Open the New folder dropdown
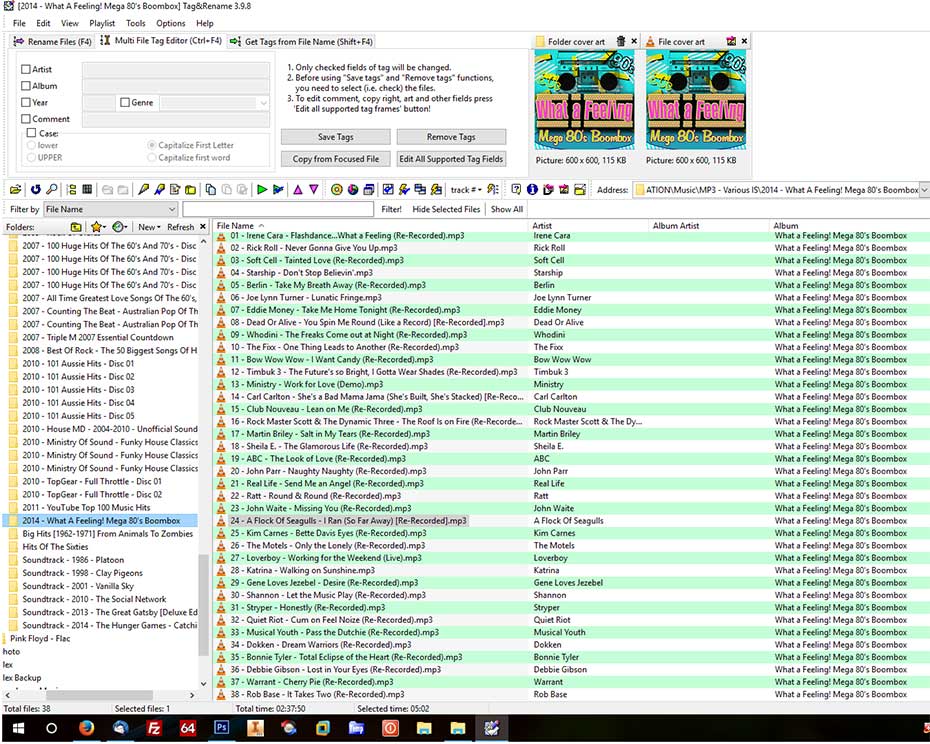930x744 pixels. [149, 227]
